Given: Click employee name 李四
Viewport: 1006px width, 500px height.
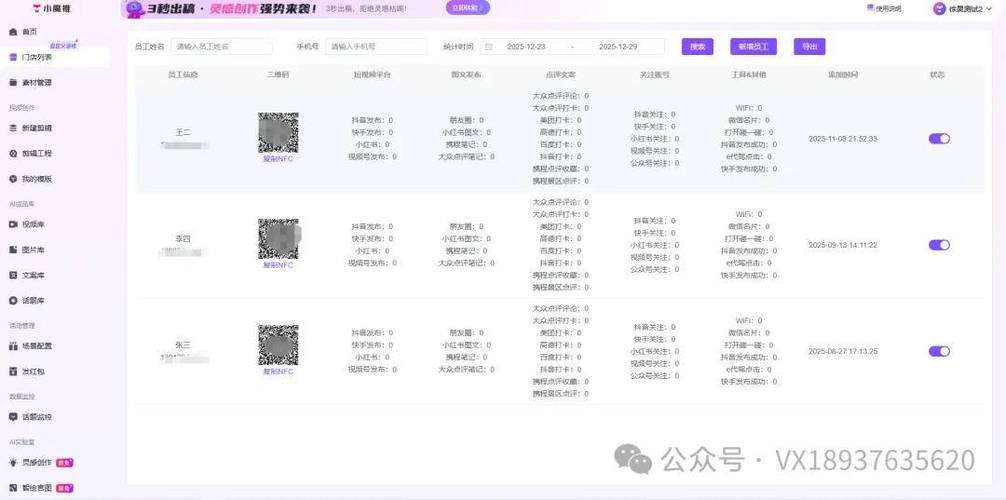Looking at the screenshot, I should [183, 239].
